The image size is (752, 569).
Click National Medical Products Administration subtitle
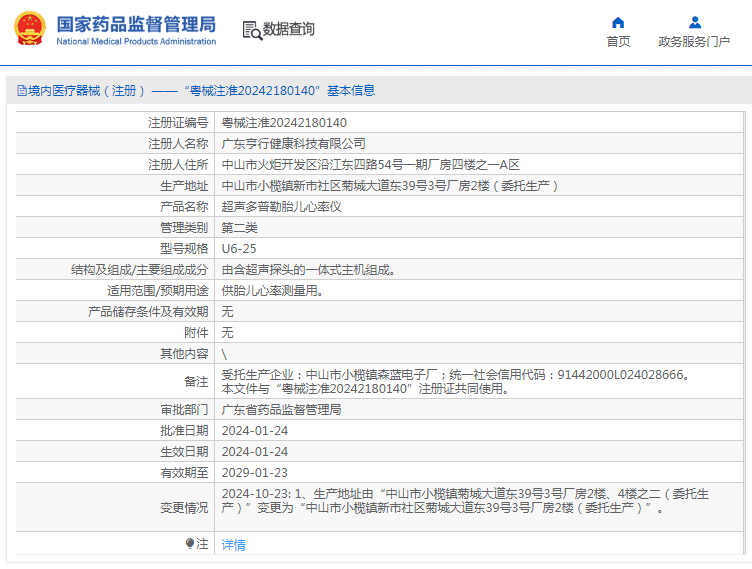pos(136,41)
